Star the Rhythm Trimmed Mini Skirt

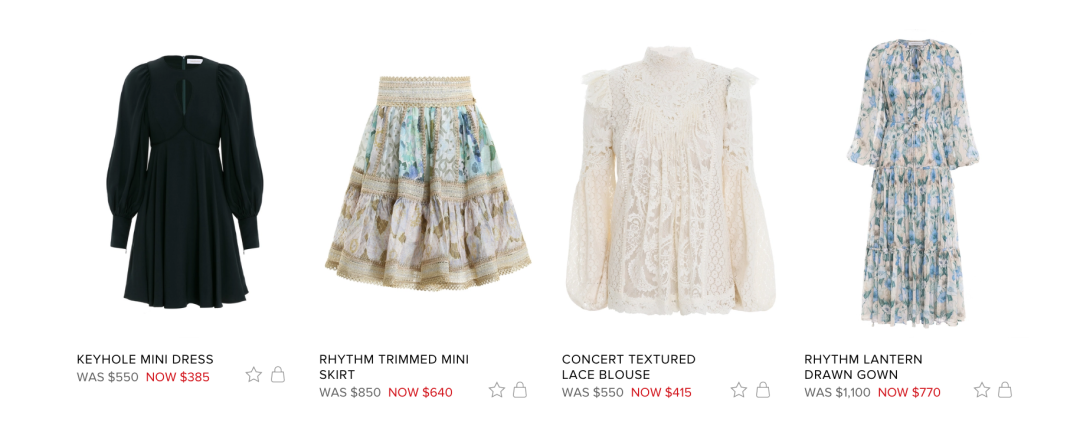pos(497,390)
